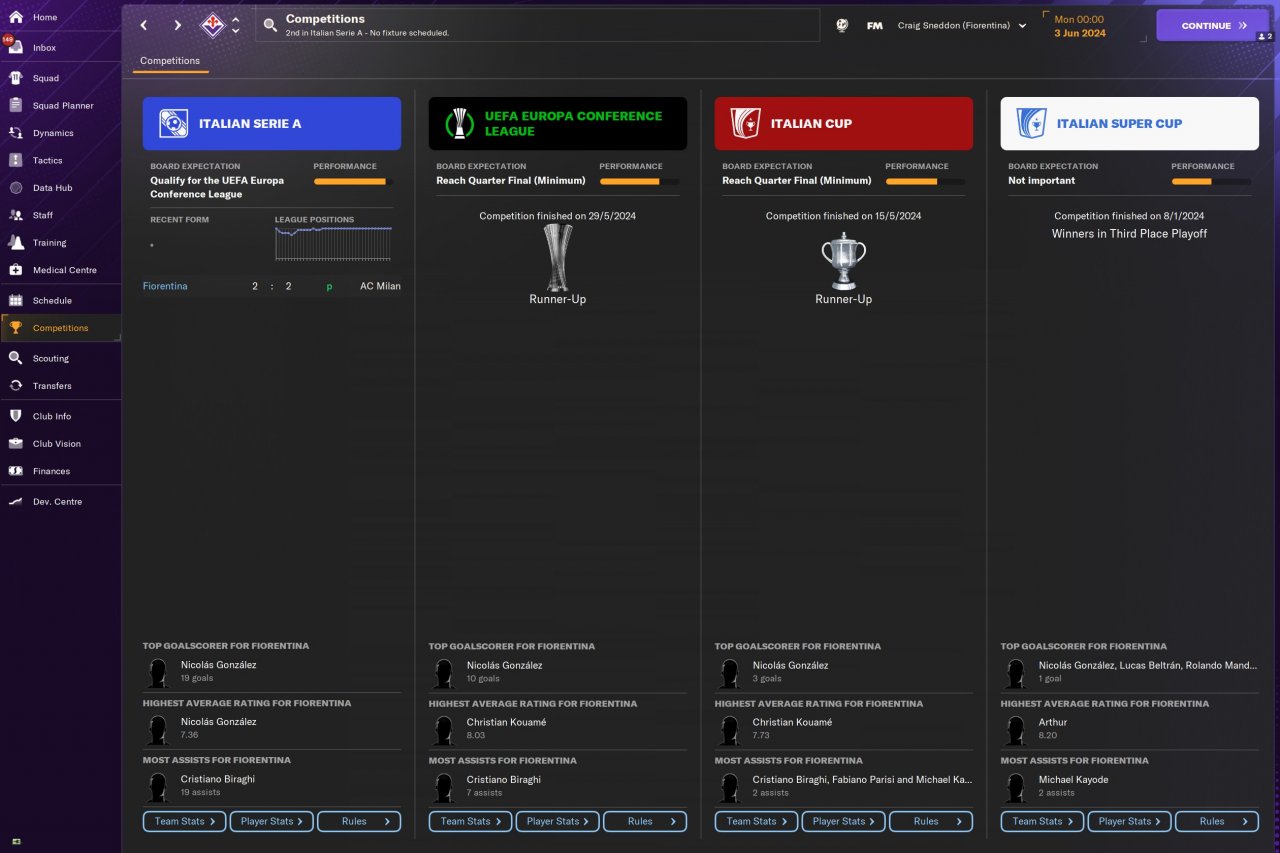View Rules for Italian Serie A

(359, 821)
